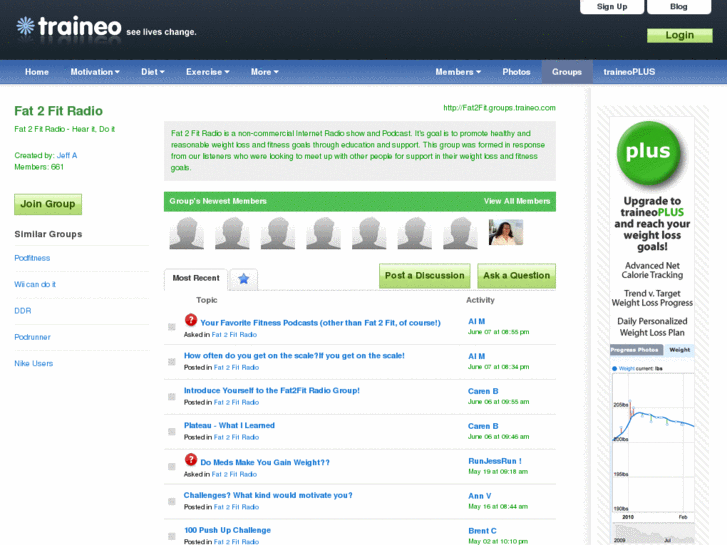Open the Fat2Fit.groups.traineo.com URL link
The image size is (727, 545).
(499, 108)
